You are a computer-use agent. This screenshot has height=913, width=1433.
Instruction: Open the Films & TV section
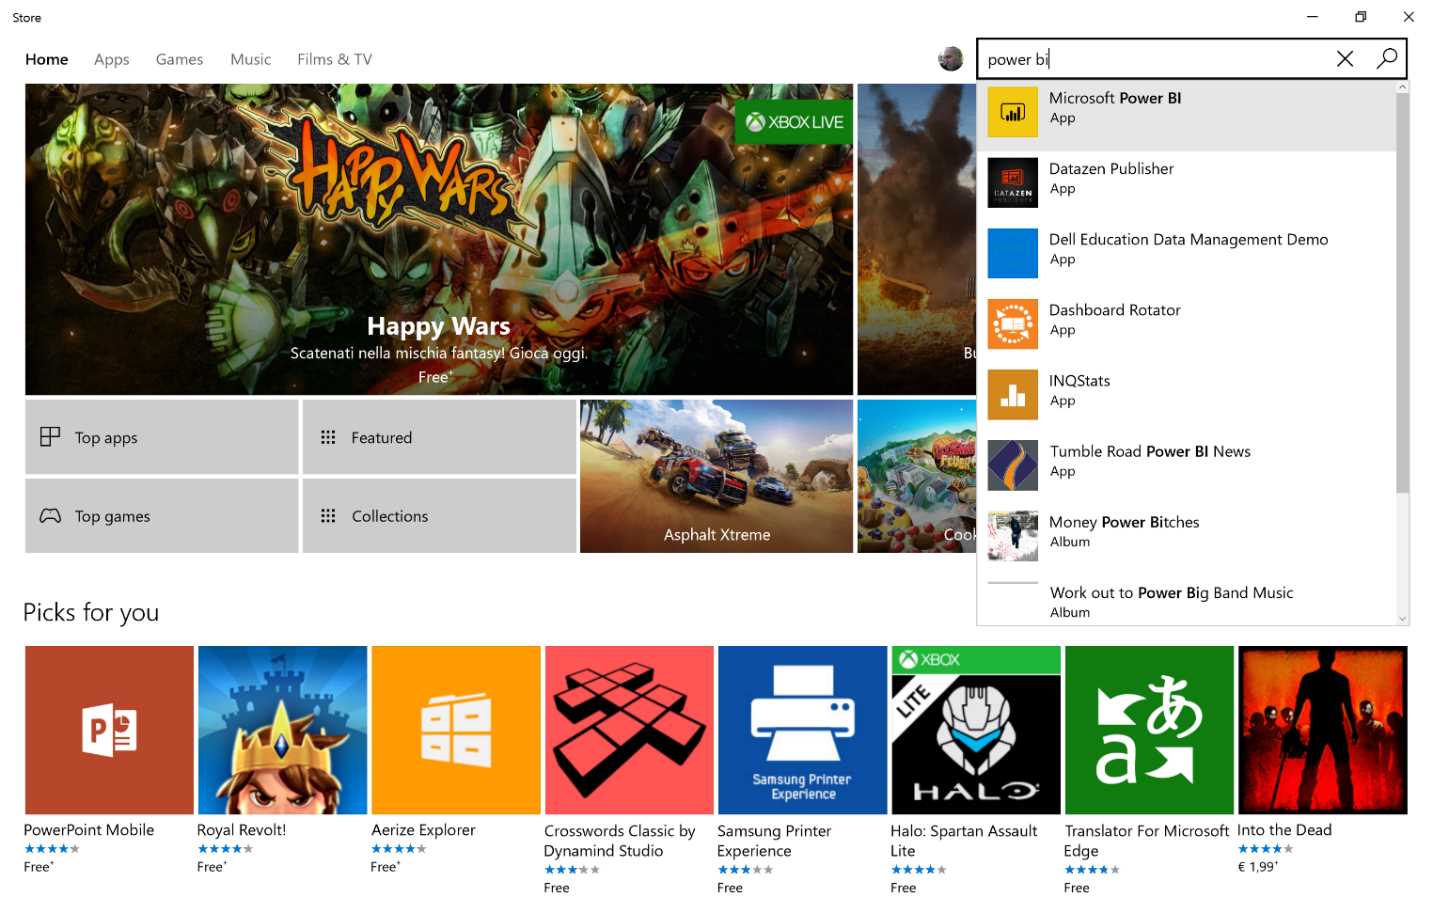pos(333,59)
